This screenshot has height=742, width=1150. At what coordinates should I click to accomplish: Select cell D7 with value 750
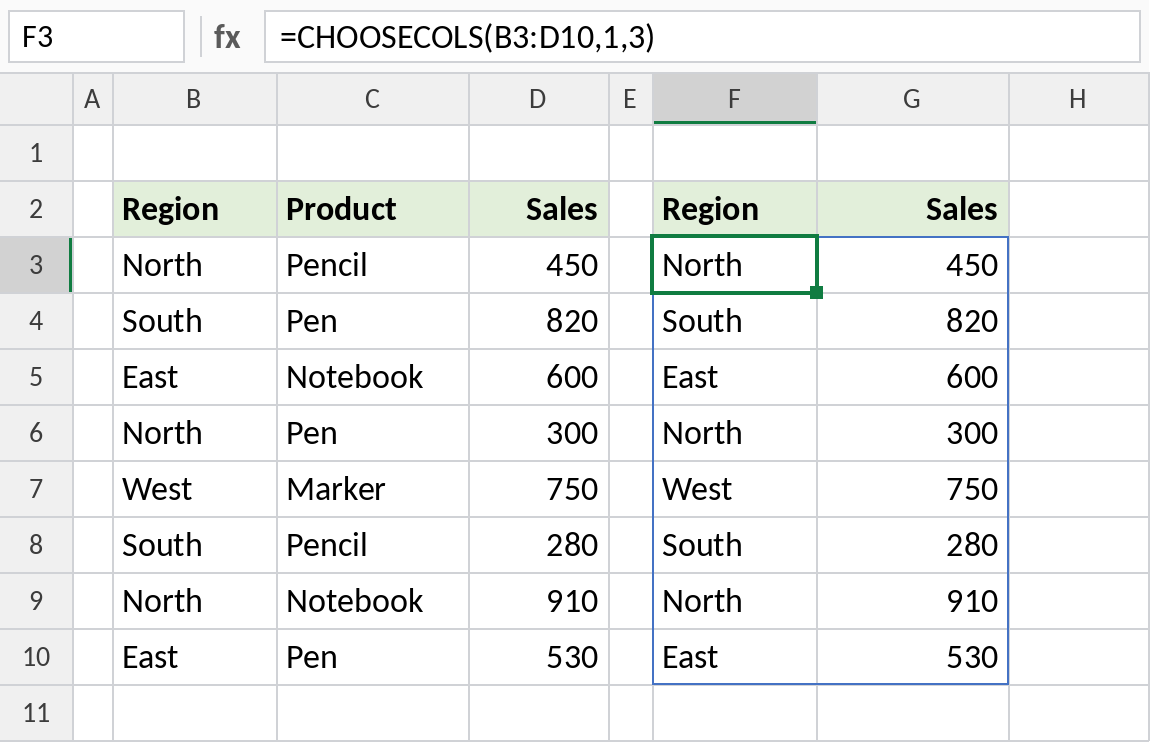(538, 489)
